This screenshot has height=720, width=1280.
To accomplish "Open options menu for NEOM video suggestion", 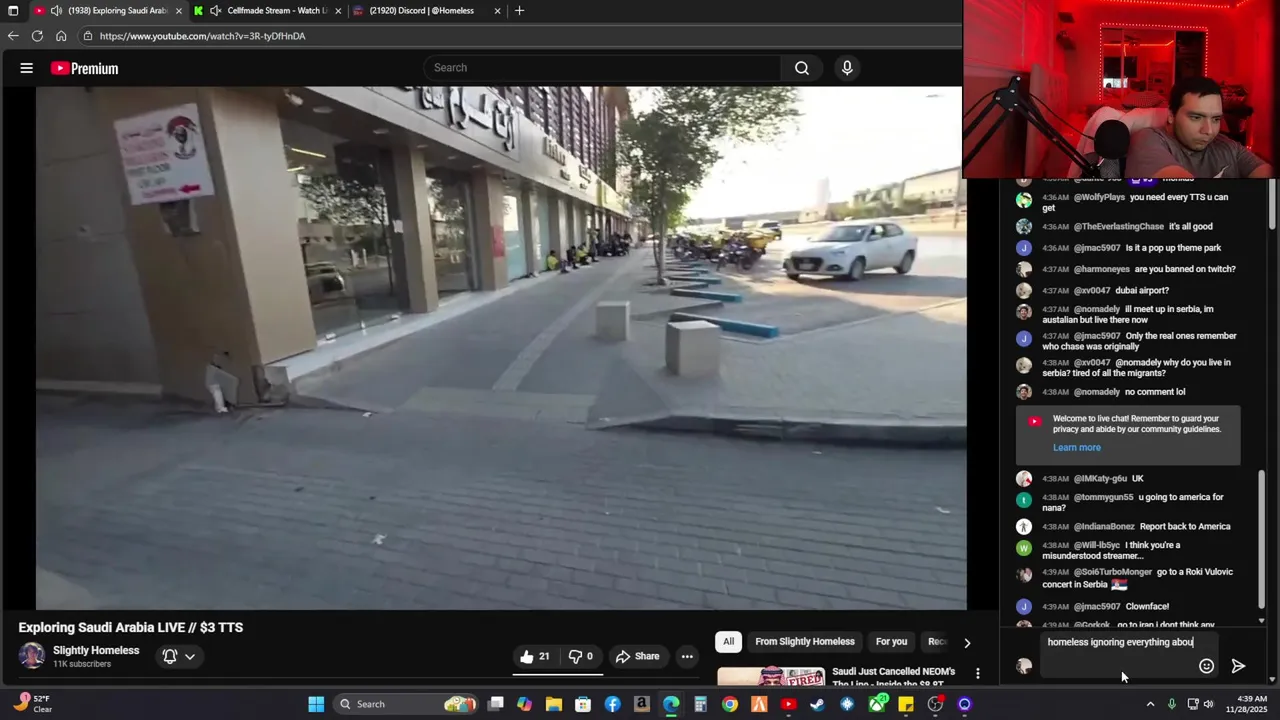I will pyautogui.click(x=978, y=674).
